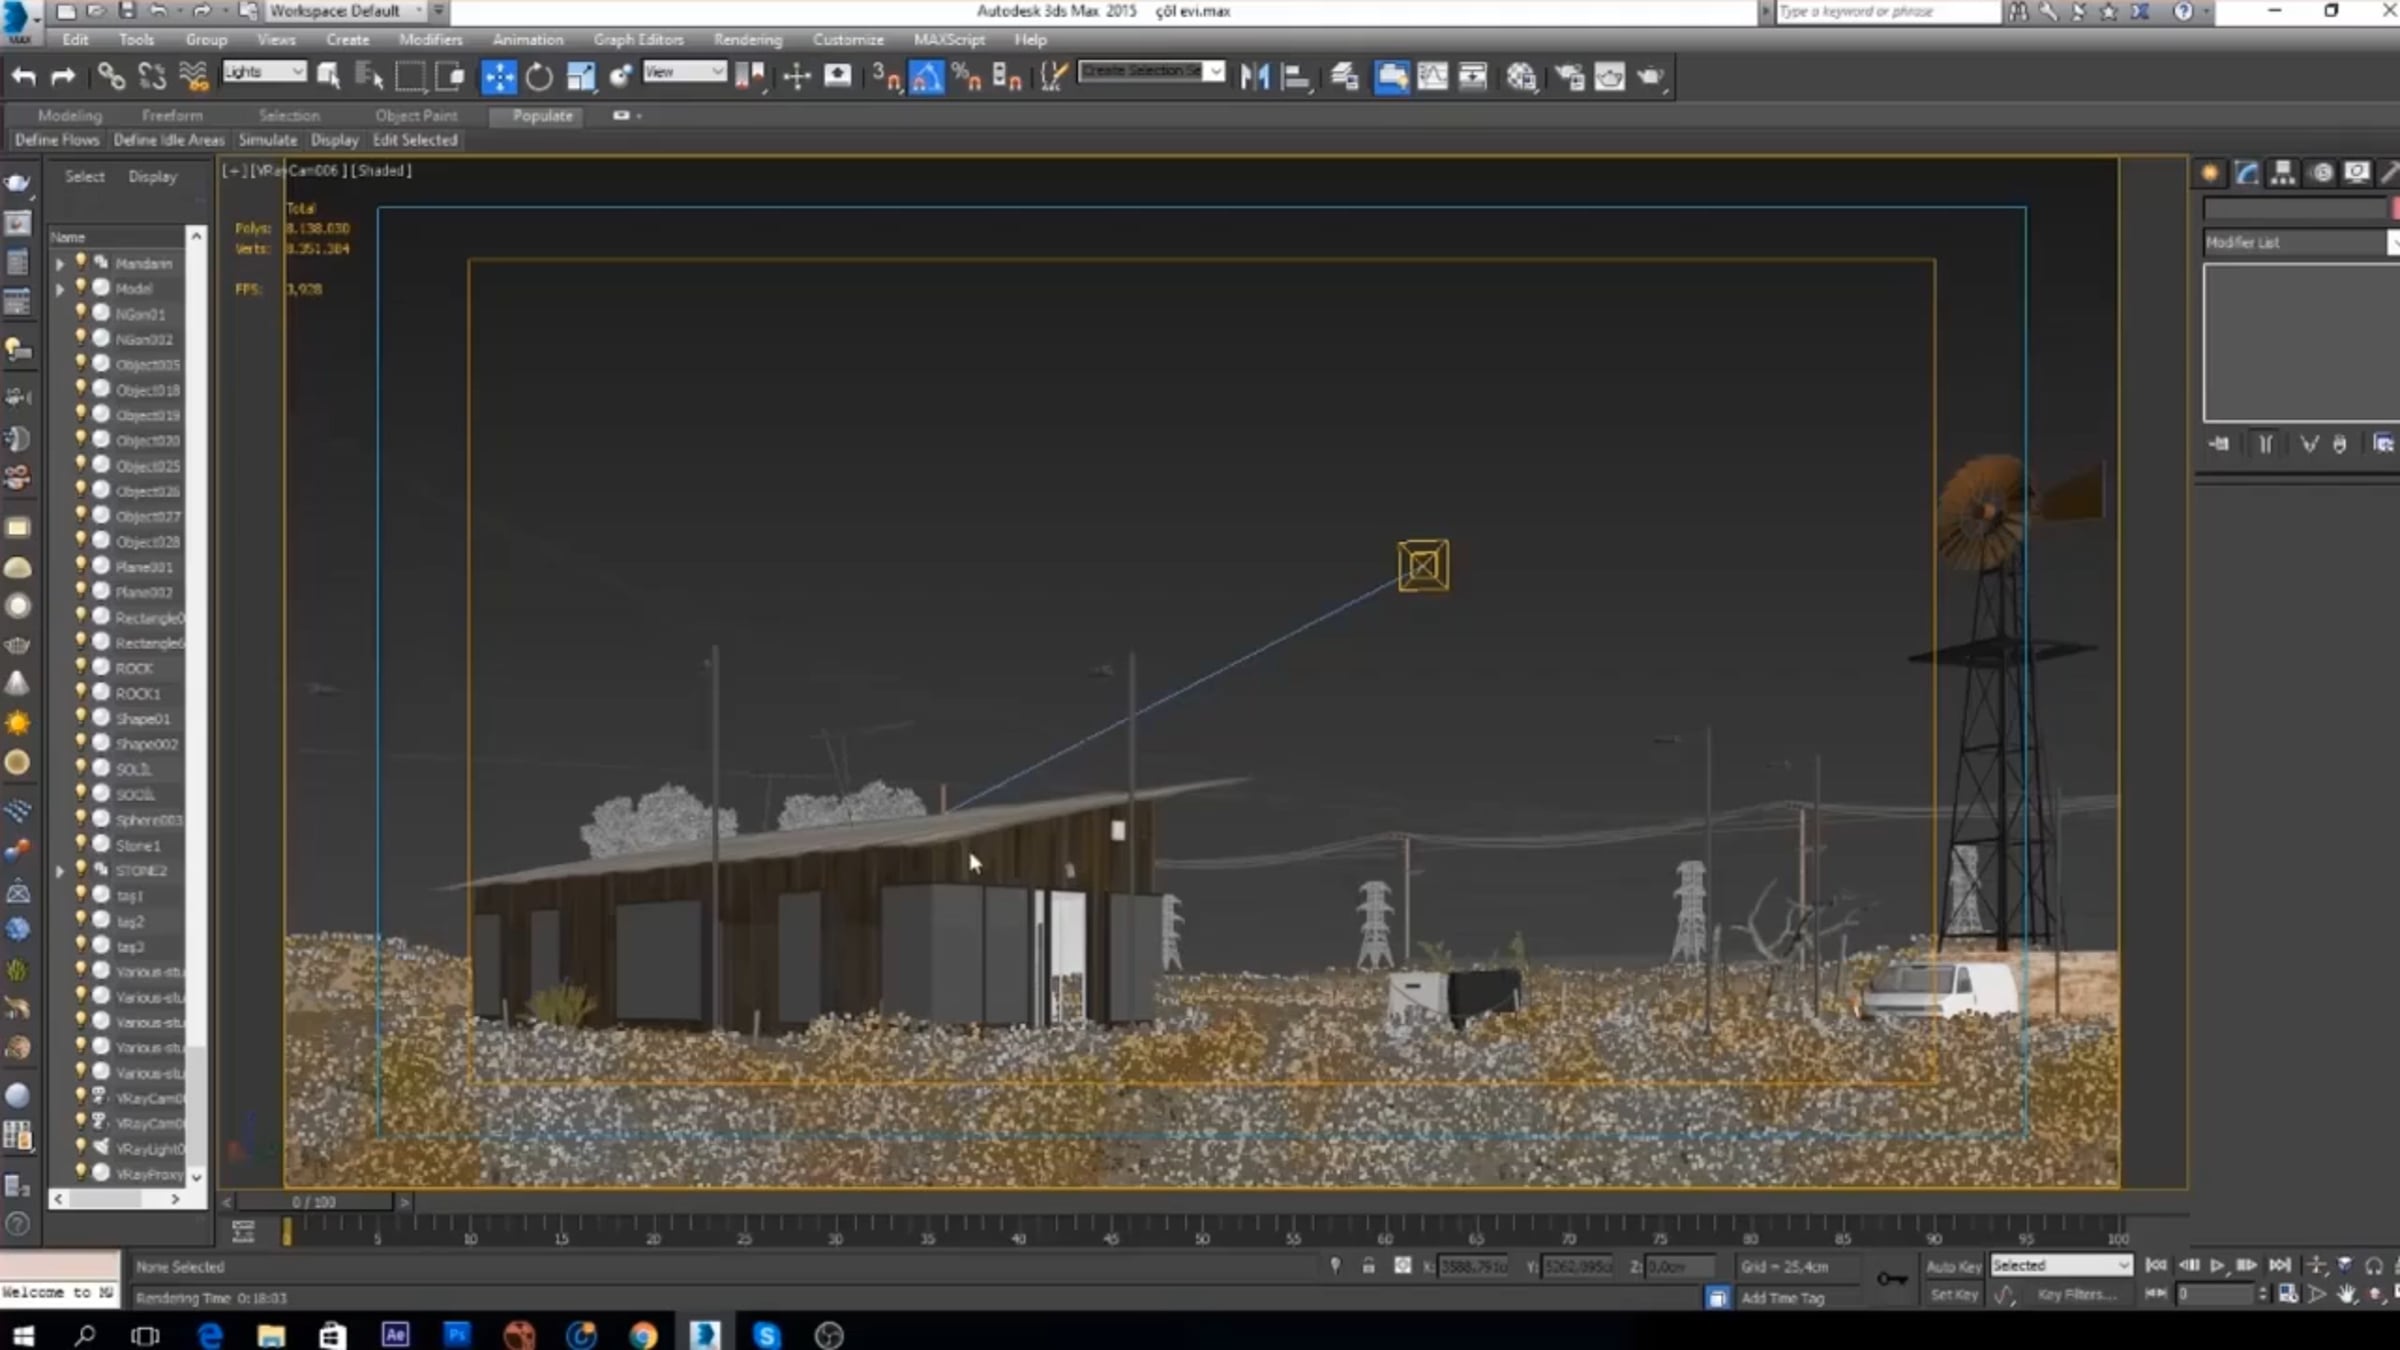Activate the Select and Rotate tool
Image resolution: width=2400 pixels, height=1350 pixels.
[x=539, y=76]
